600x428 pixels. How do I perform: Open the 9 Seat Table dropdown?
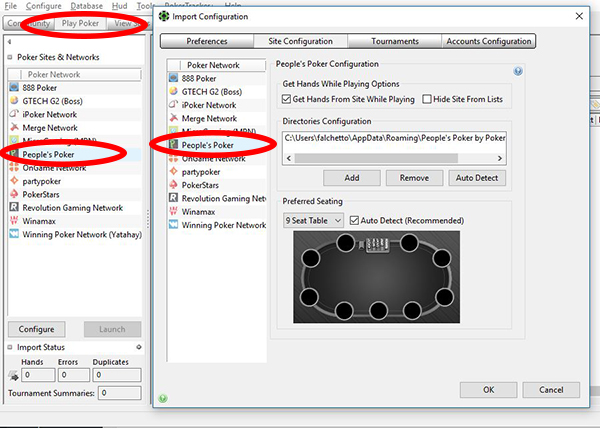point(313,220)
